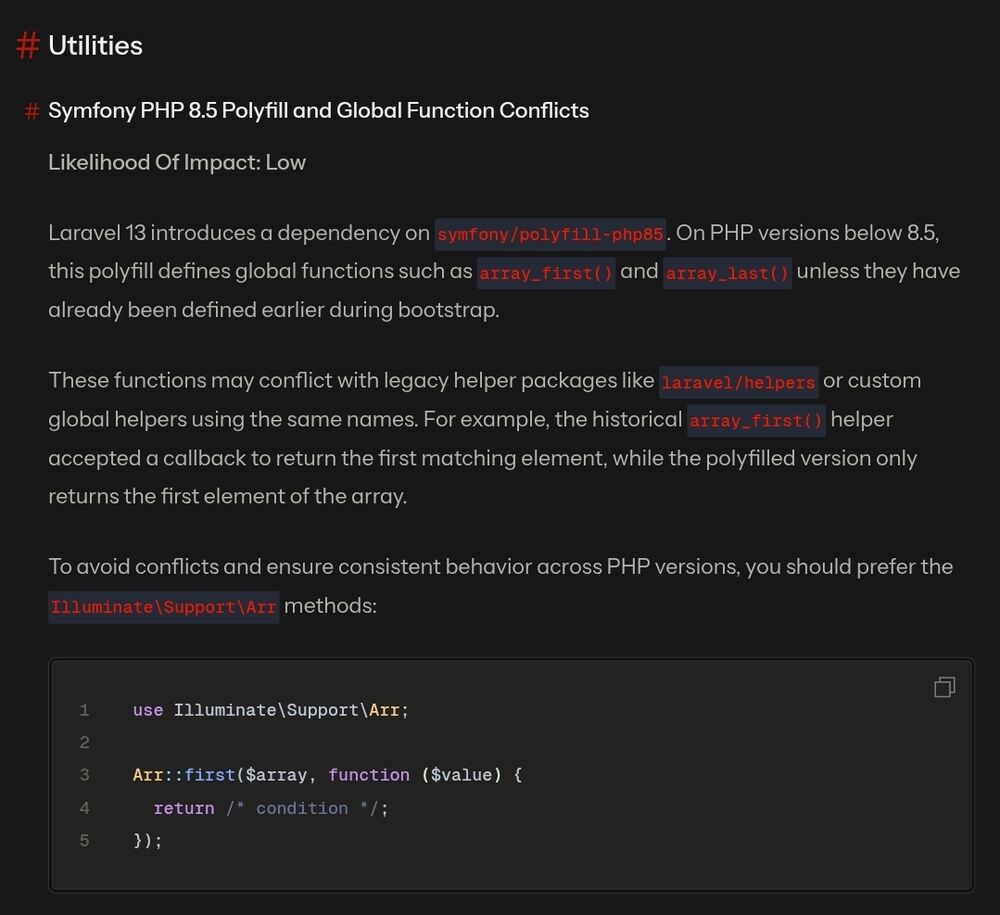Image resolution: width=1000 pixels, height=915 pixels.
Task: Click the return condition comment line
Action: 270,808
